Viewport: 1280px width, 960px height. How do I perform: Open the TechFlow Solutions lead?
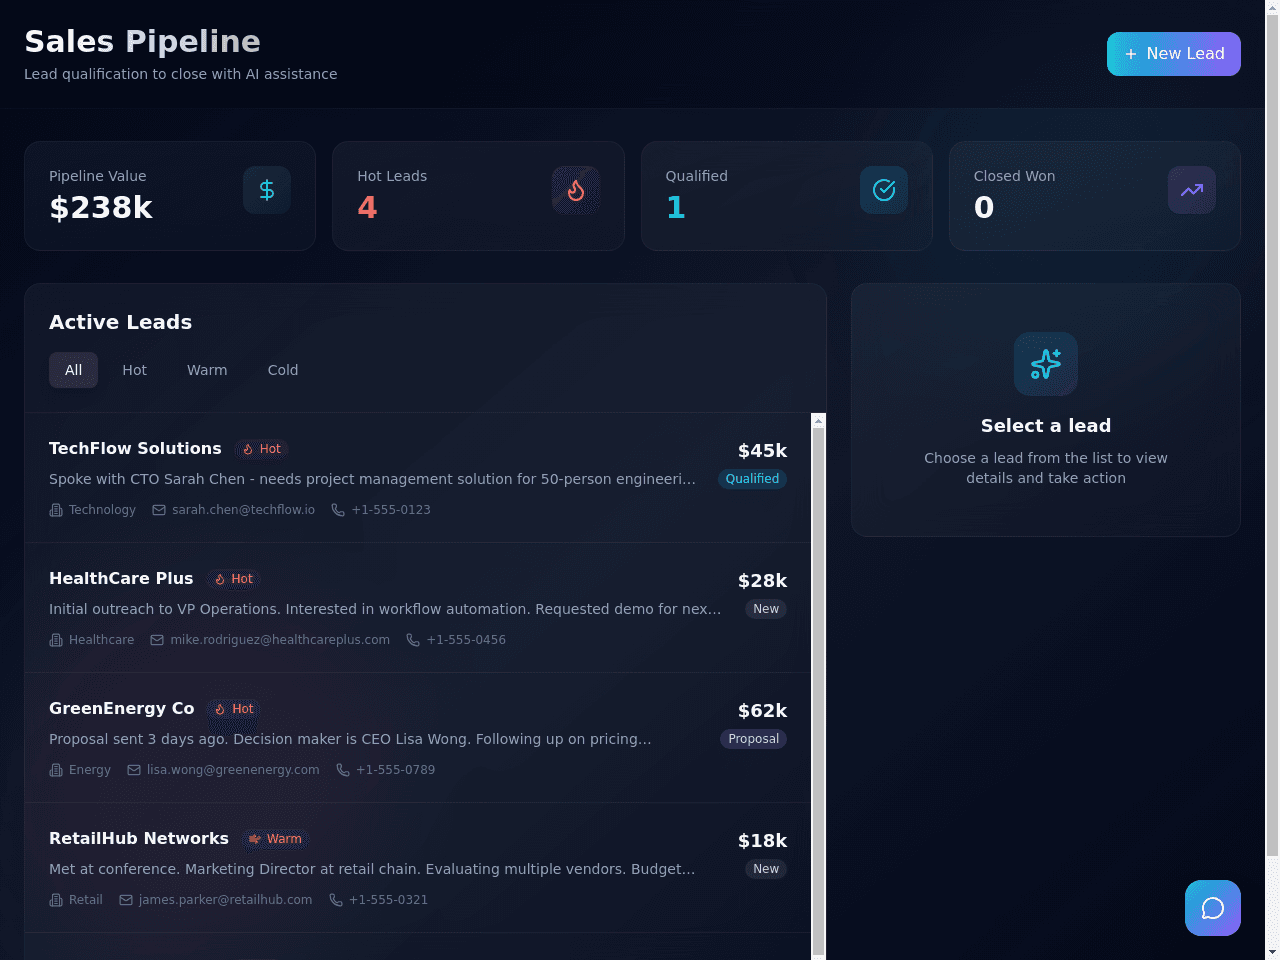coord(418,478)
